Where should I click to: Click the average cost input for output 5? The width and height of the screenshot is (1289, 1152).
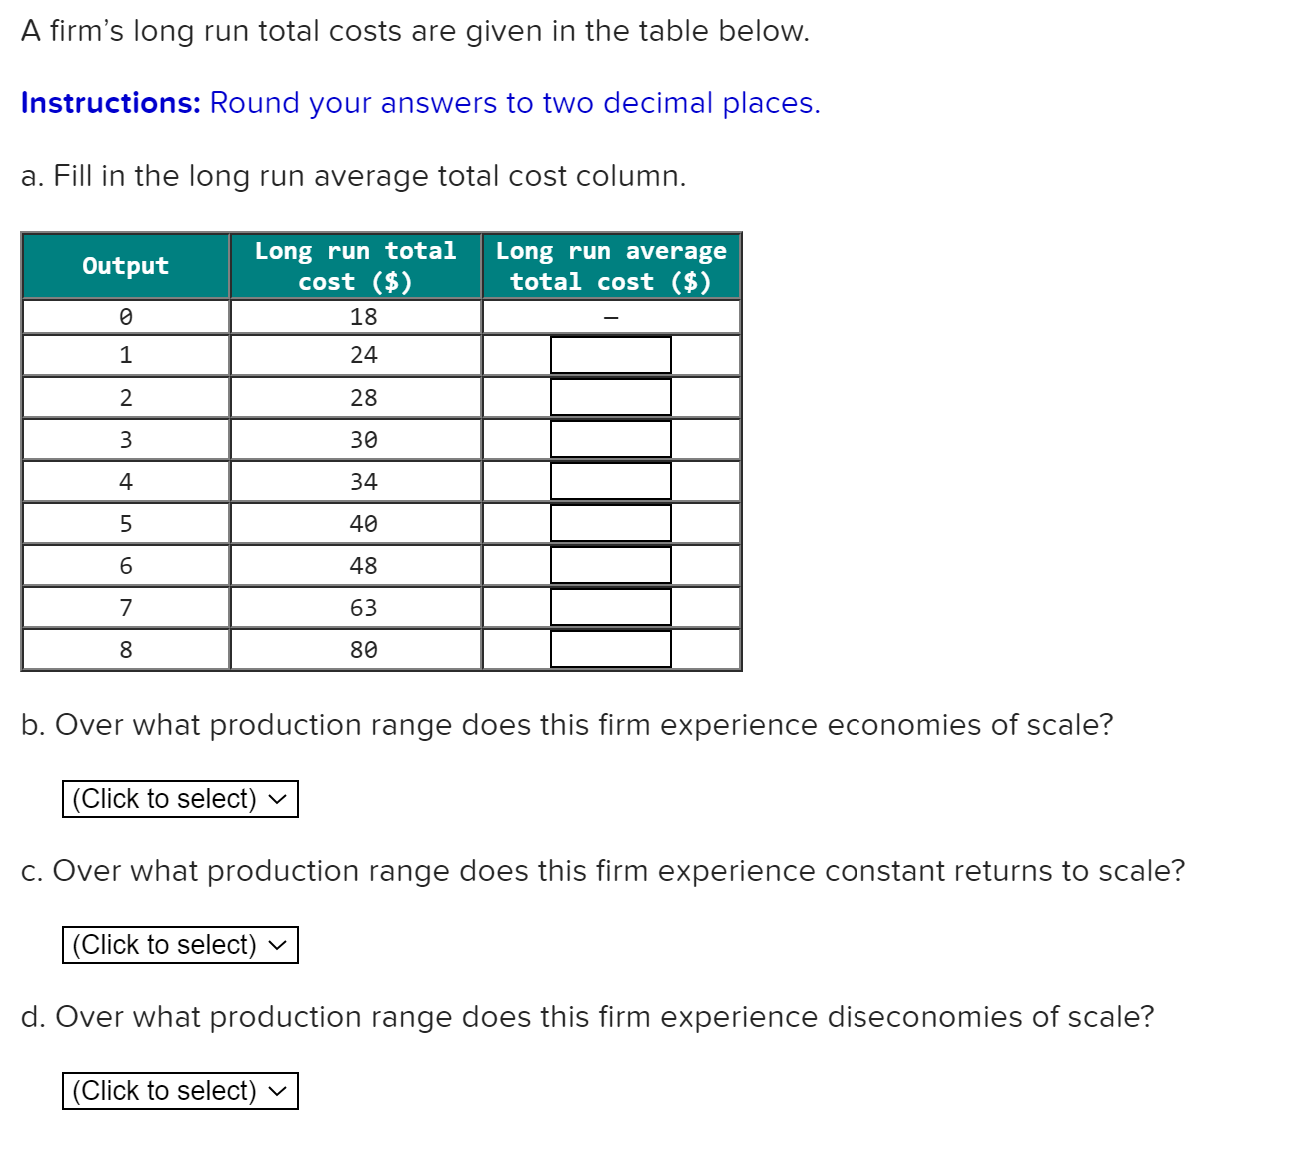609,522
